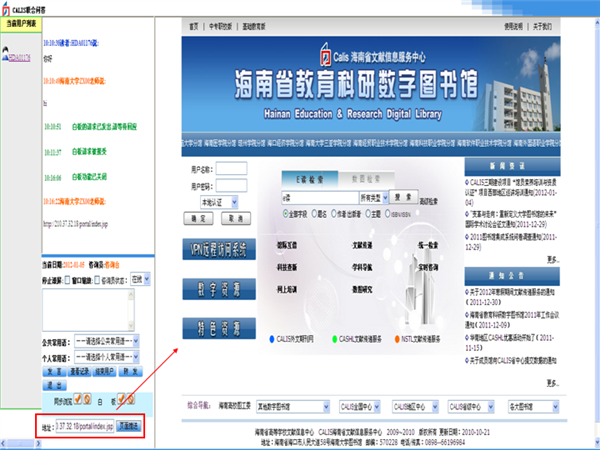600x450 pixels.
Task: Click the 地址 URL input field
Action: pyautogui.click(x=85, y=426)
